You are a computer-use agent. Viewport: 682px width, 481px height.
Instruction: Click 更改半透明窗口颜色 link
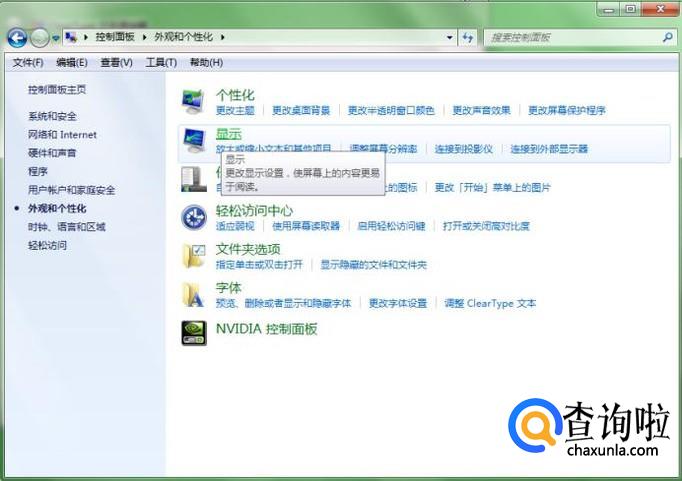point(391,110)
